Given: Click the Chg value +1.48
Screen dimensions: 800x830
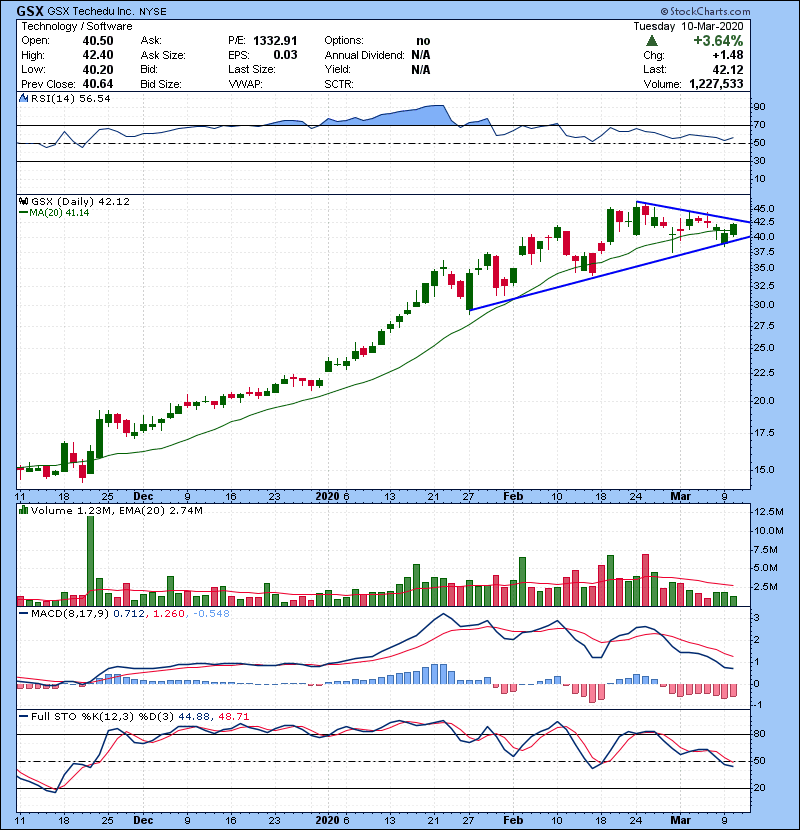Looking at the screenshot, I should [x=727, y=55].
